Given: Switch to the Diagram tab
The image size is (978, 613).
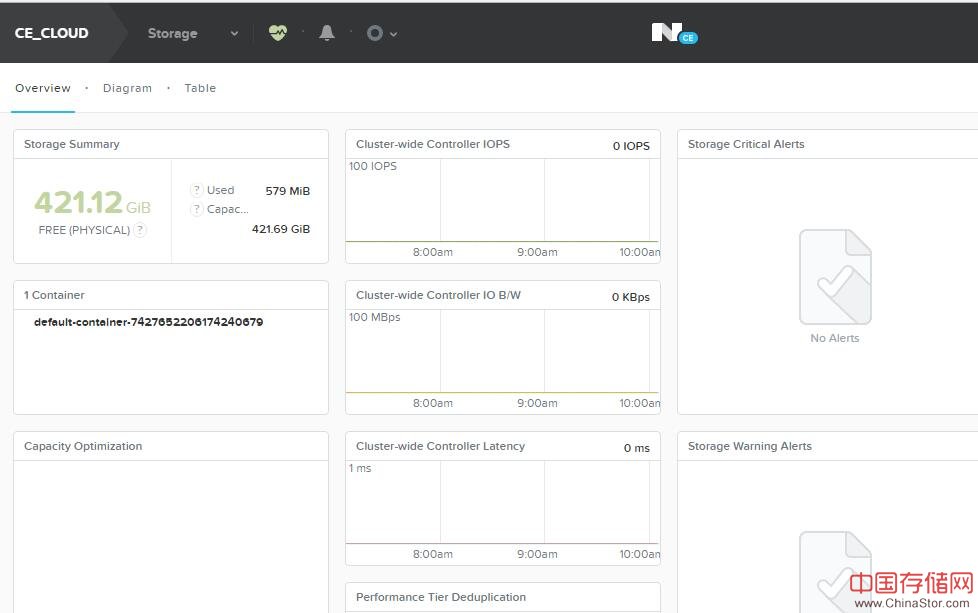Looking at the screenshot, I should pos(127,88).
